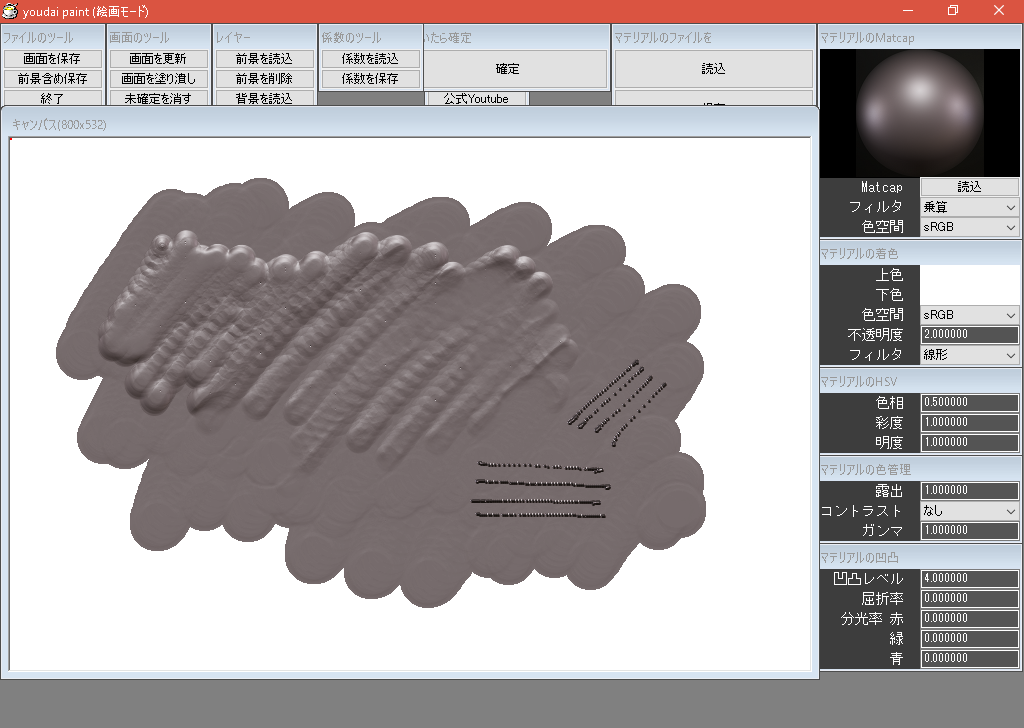
Task: Click 前景含め保存 to save with foreground
Action: pos(55,78)
